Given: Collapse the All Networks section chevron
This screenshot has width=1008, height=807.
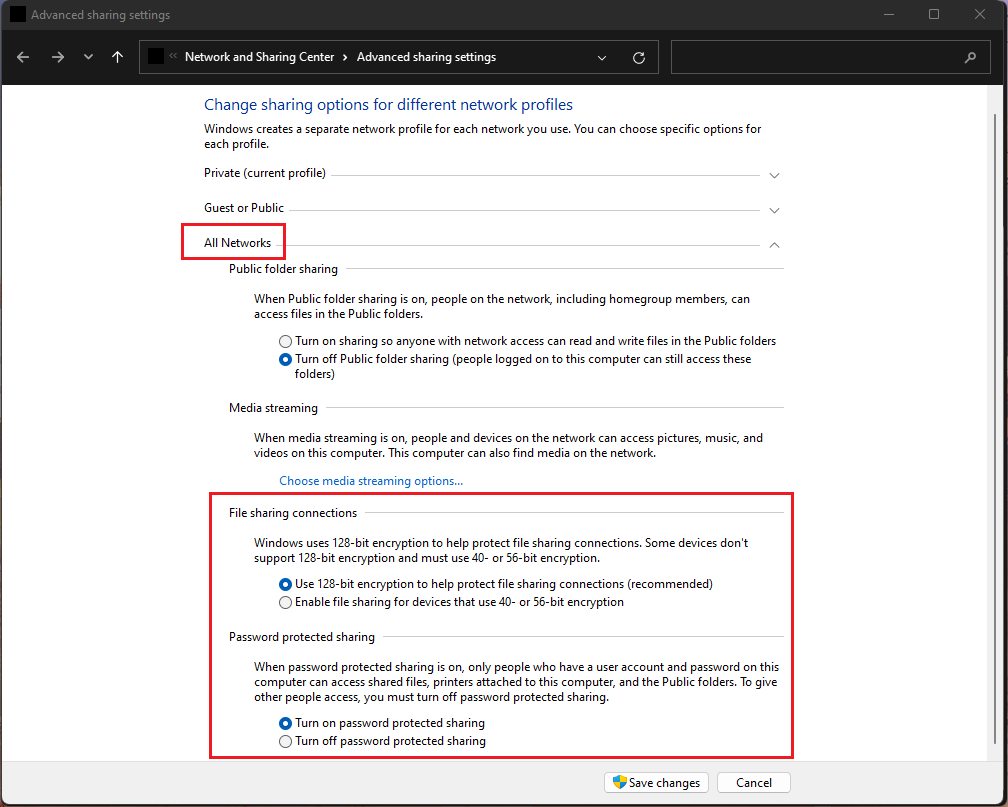Looking at the screenshot, I should 774,245.
